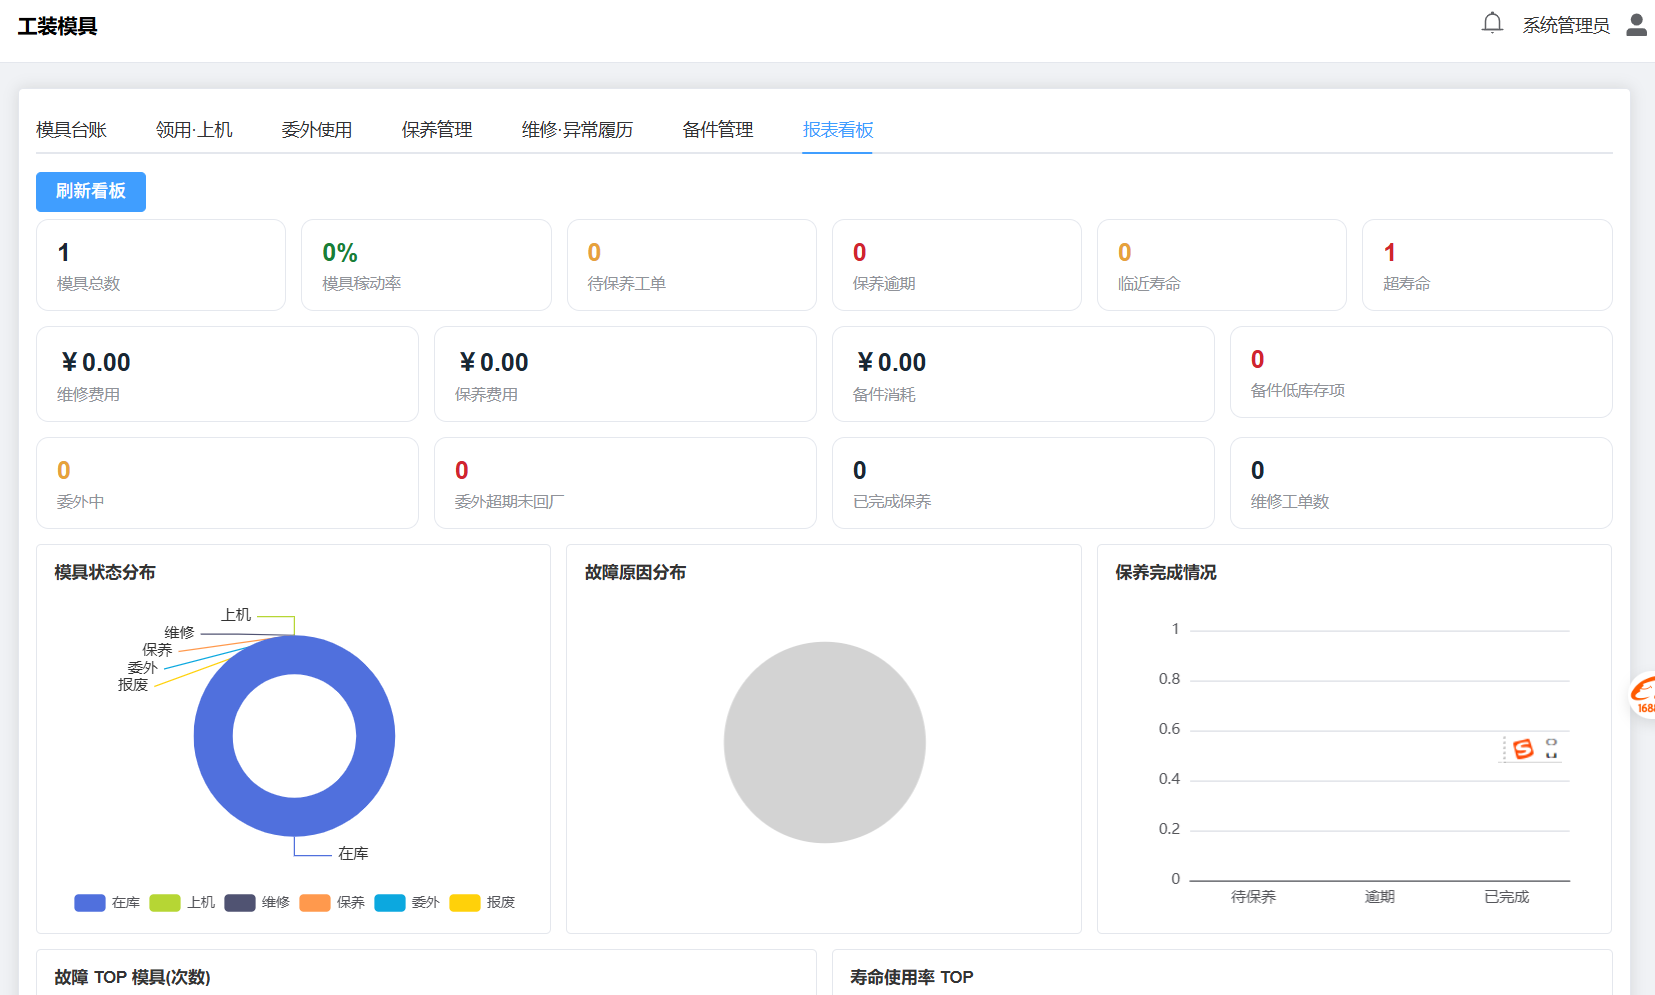Switch to the 模具台账 tab
This screenshot has width=1655, height=995.
pyautogui.click(x=71, y=130)
